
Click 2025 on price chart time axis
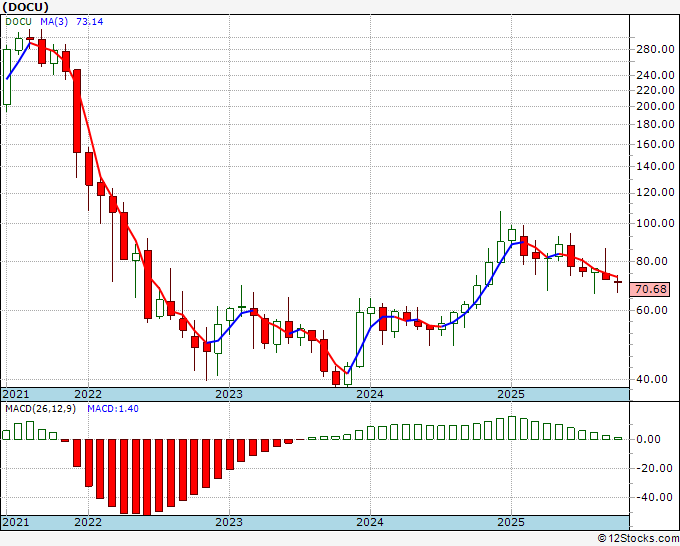click(511, 394)
